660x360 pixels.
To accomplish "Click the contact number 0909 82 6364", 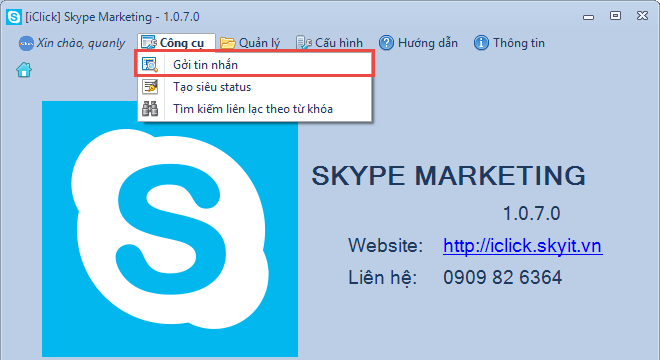I will (502, 277).
